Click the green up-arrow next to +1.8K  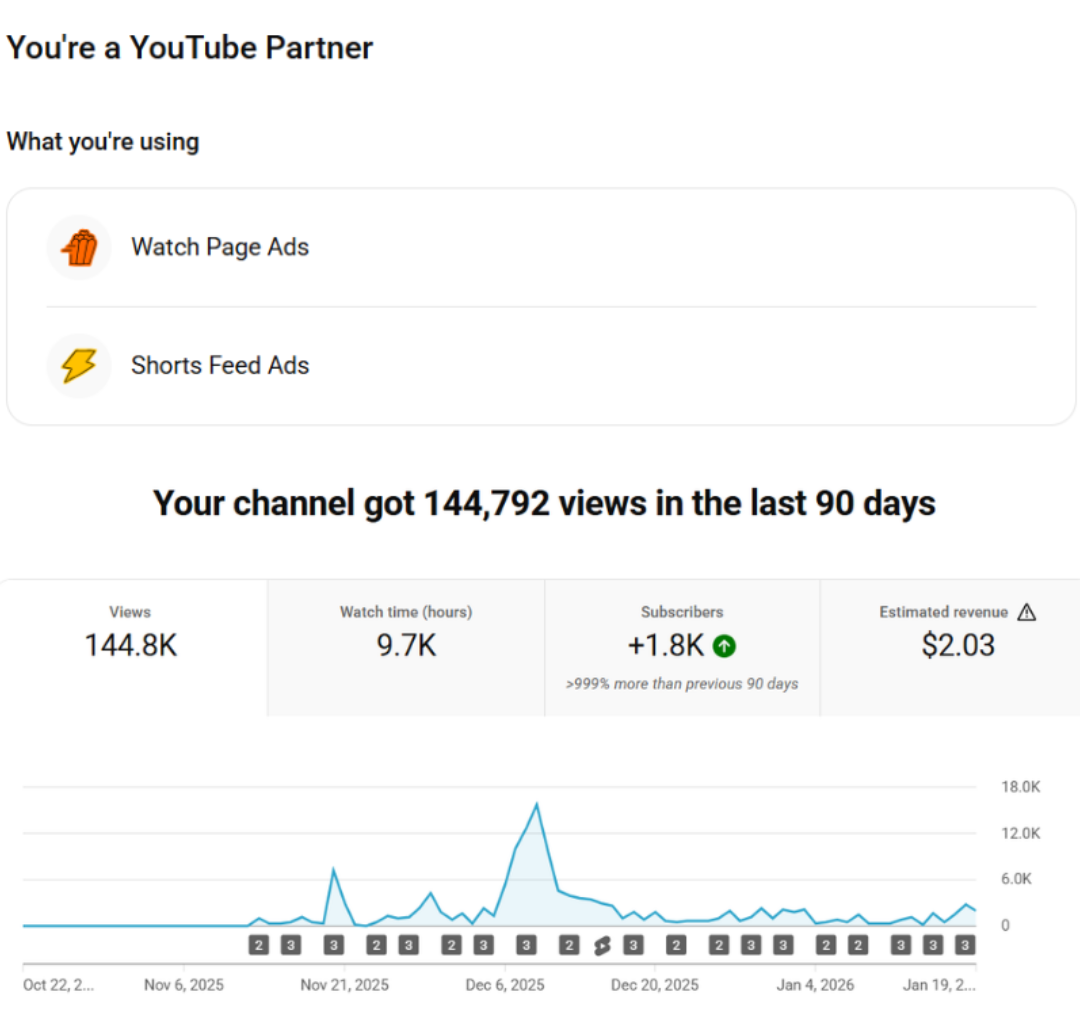point(724,646)
